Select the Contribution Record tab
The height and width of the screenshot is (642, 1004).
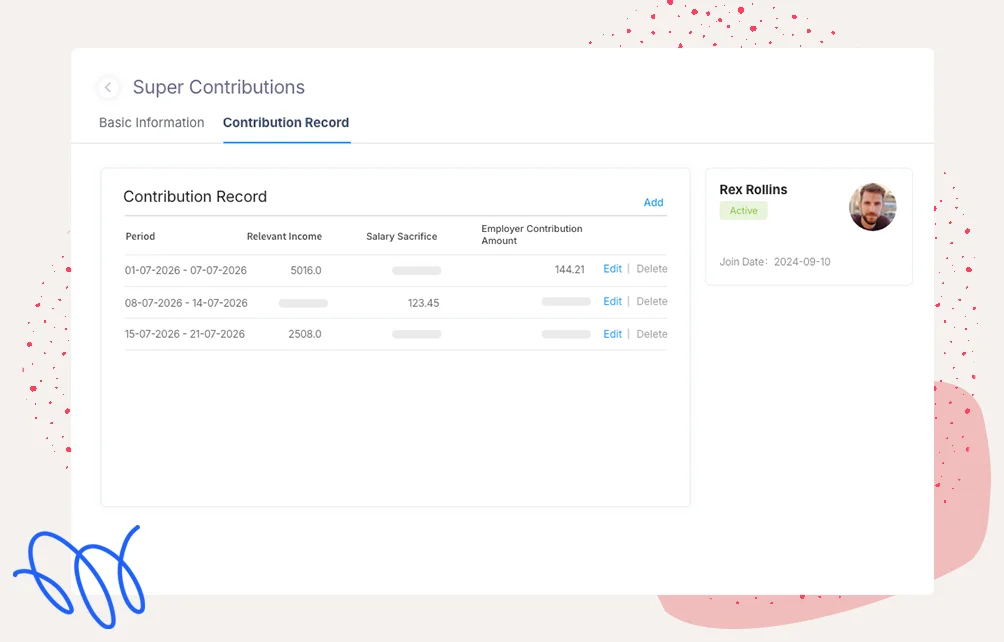click(x=286, y=123)
